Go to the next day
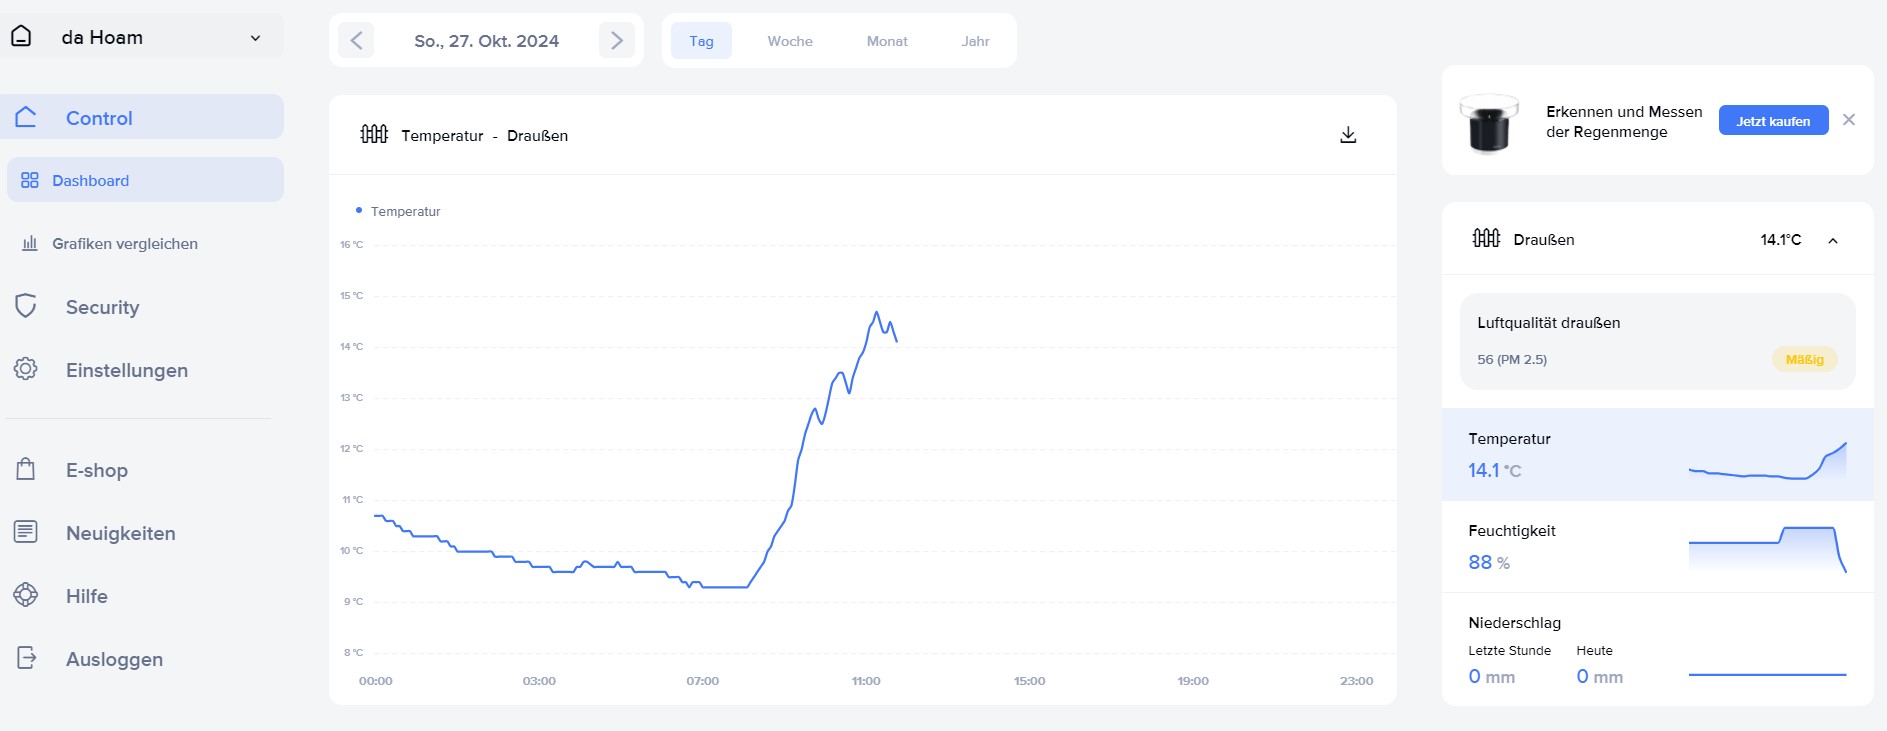 [x=616, y=41]
